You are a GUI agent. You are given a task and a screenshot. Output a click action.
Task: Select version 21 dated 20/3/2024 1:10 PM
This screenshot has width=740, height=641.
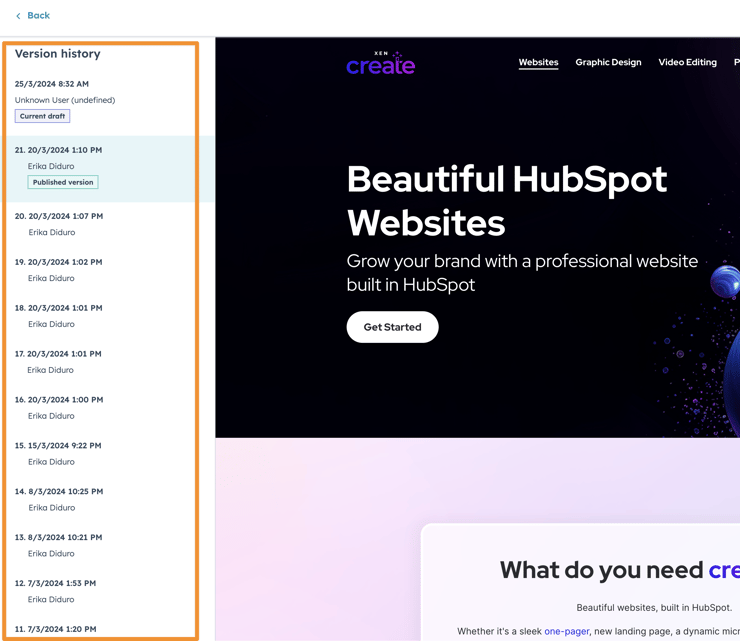click(x=58, y=150)
